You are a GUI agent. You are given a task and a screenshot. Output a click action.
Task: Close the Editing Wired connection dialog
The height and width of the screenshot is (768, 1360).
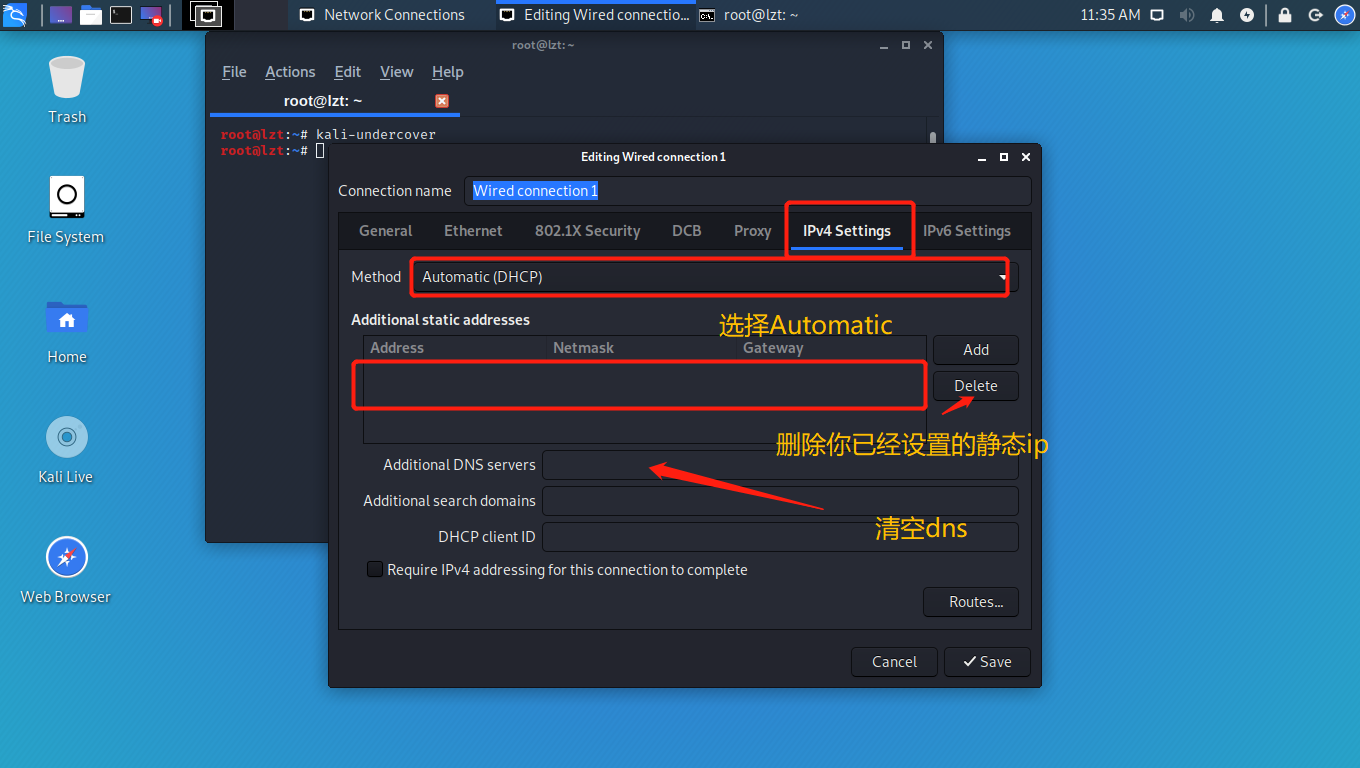pyautogui.click(x=1026, y=157)
